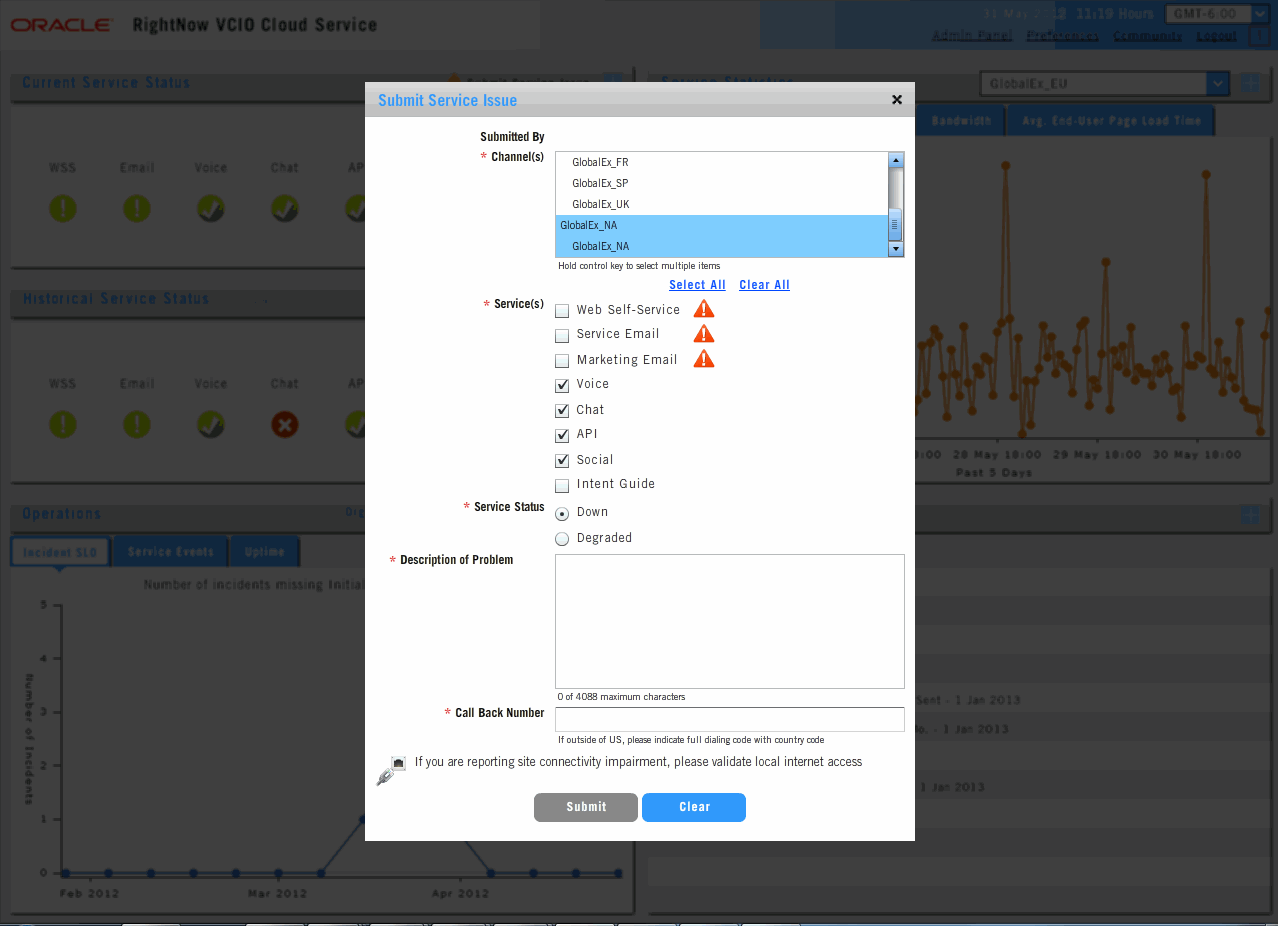This screenshot has width=1278, height=926.
Task: Check the Web Self-Service checkbox
Action: tap(562, 310)
